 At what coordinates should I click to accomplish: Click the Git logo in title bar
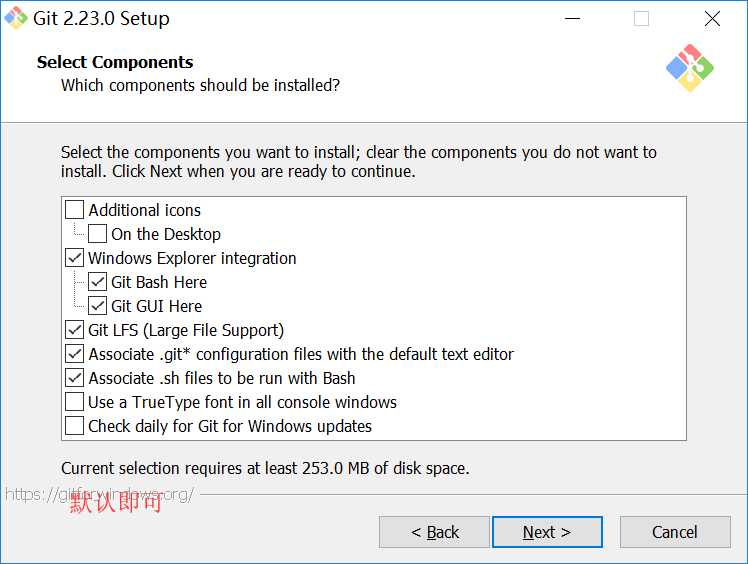16,18
